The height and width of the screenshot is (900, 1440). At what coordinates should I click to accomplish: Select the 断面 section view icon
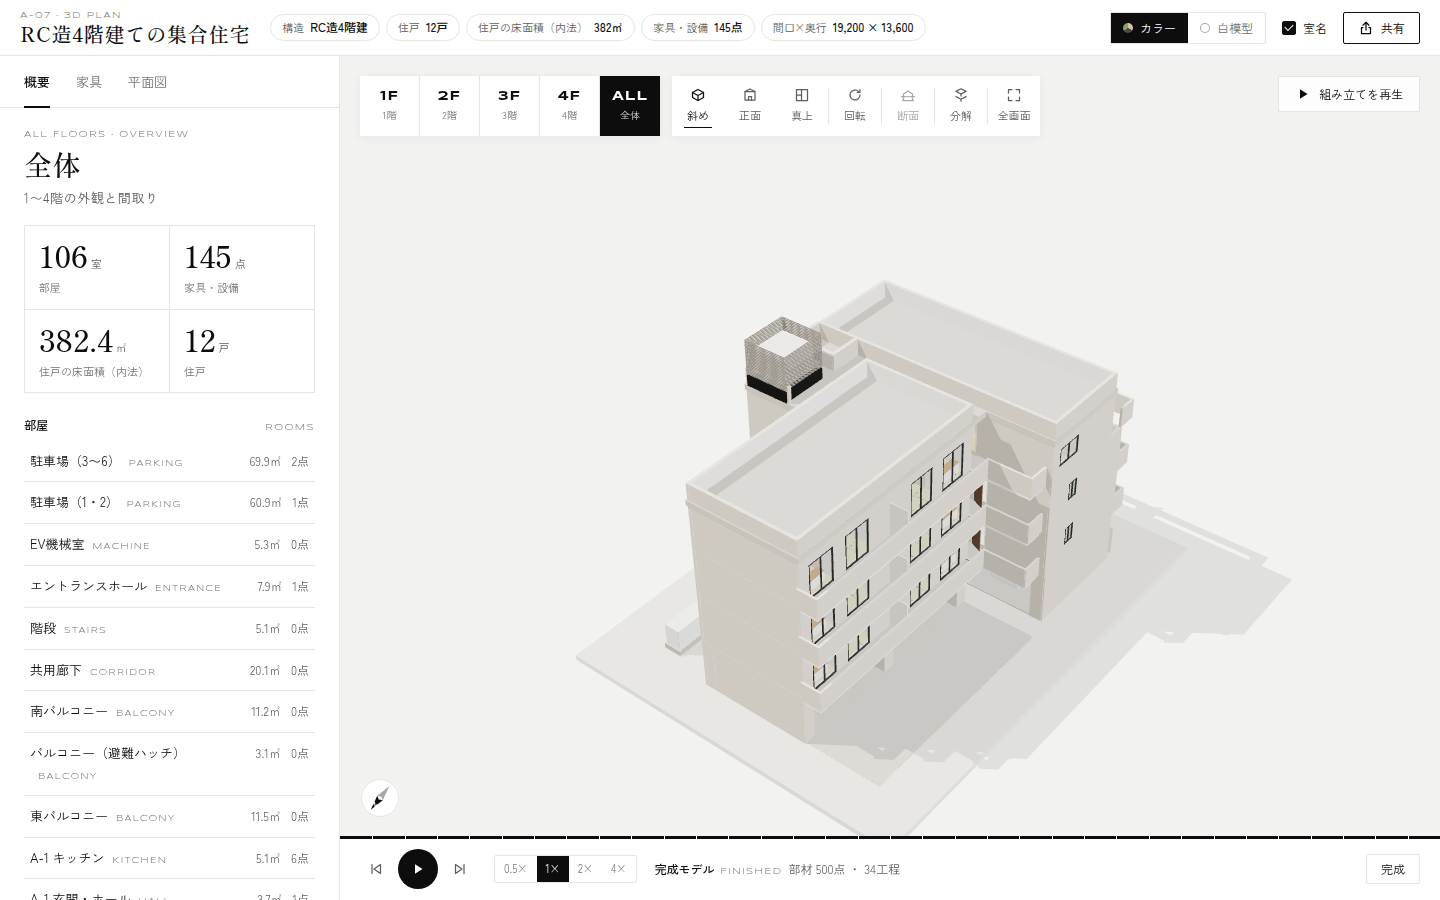pos(908,105)
